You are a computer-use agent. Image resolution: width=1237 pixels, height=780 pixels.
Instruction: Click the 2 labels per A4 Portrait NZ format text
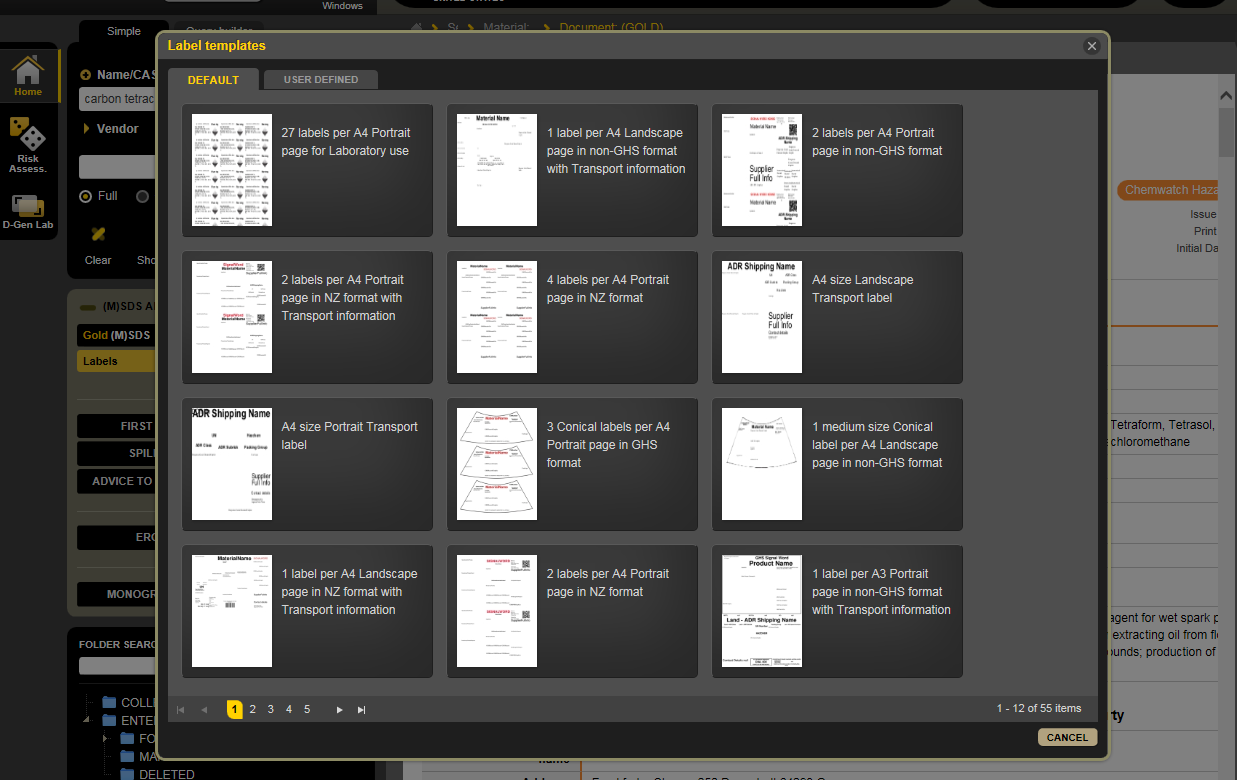tap(608, 583)
